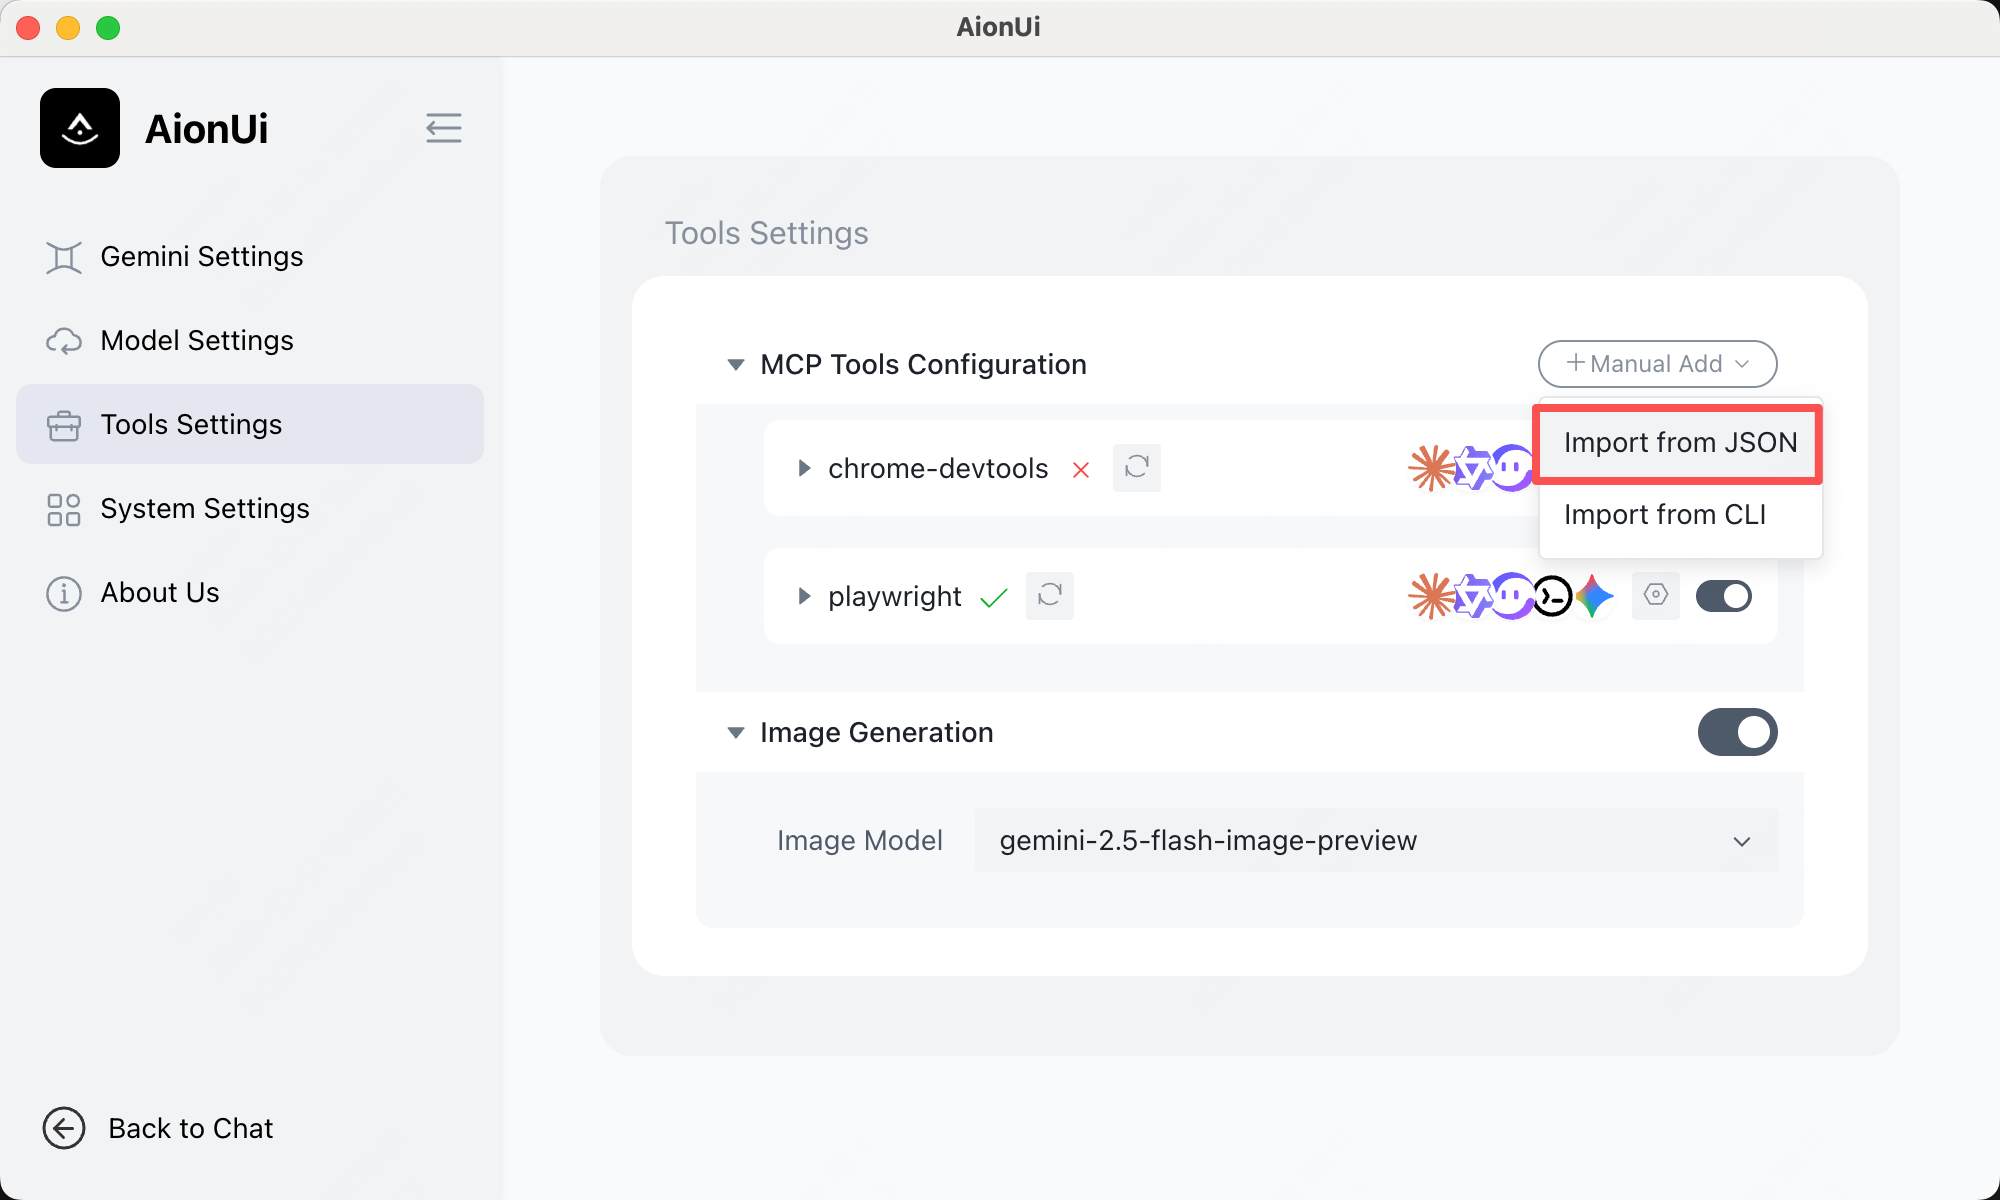Screen dimensions: 2000x1200
Task: Click the Qwen icon in playwright row
Action: coord(1473,596)
